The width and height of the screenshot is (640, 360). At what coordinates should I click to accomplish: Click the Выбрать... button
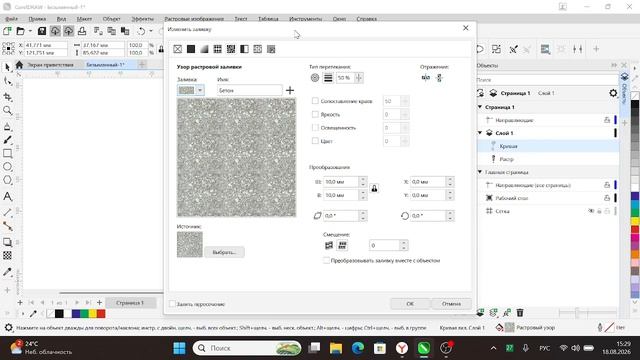[224, 252]
